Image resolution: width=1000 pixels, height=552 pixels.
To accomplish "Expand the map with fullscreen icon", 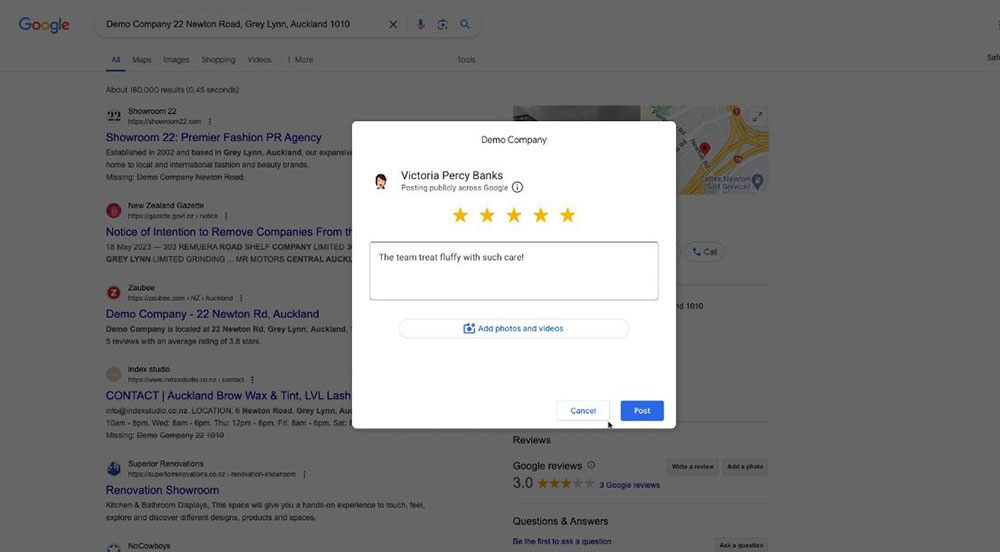I will (757, 117).
